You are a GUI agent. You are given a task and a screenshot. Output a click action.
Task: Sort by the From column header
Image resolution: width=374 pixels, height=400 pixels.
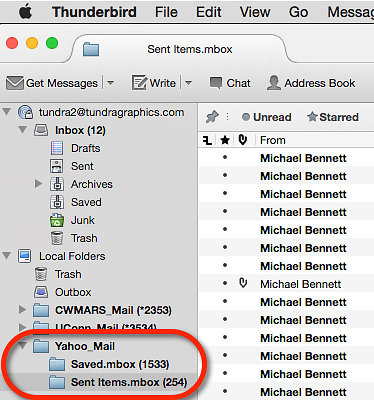273,140
